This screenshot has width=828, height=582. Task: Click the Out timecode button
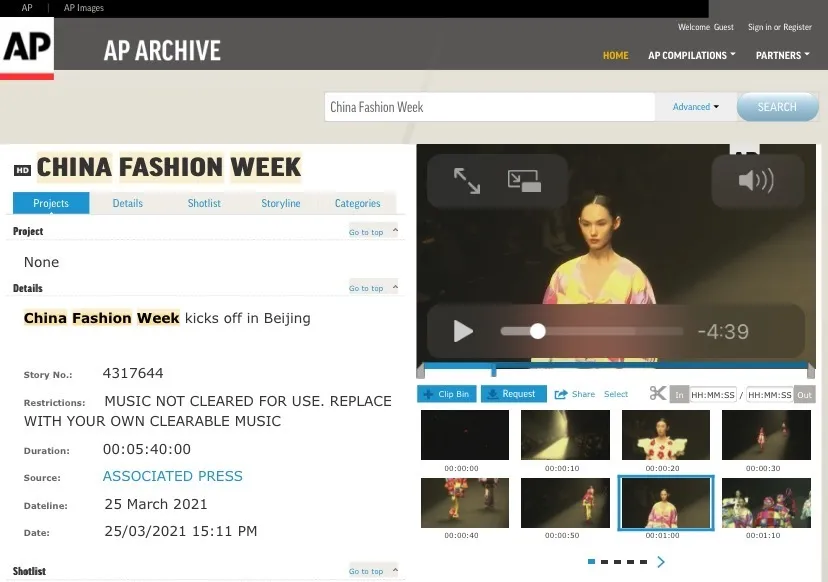click(x=804, y=395)
